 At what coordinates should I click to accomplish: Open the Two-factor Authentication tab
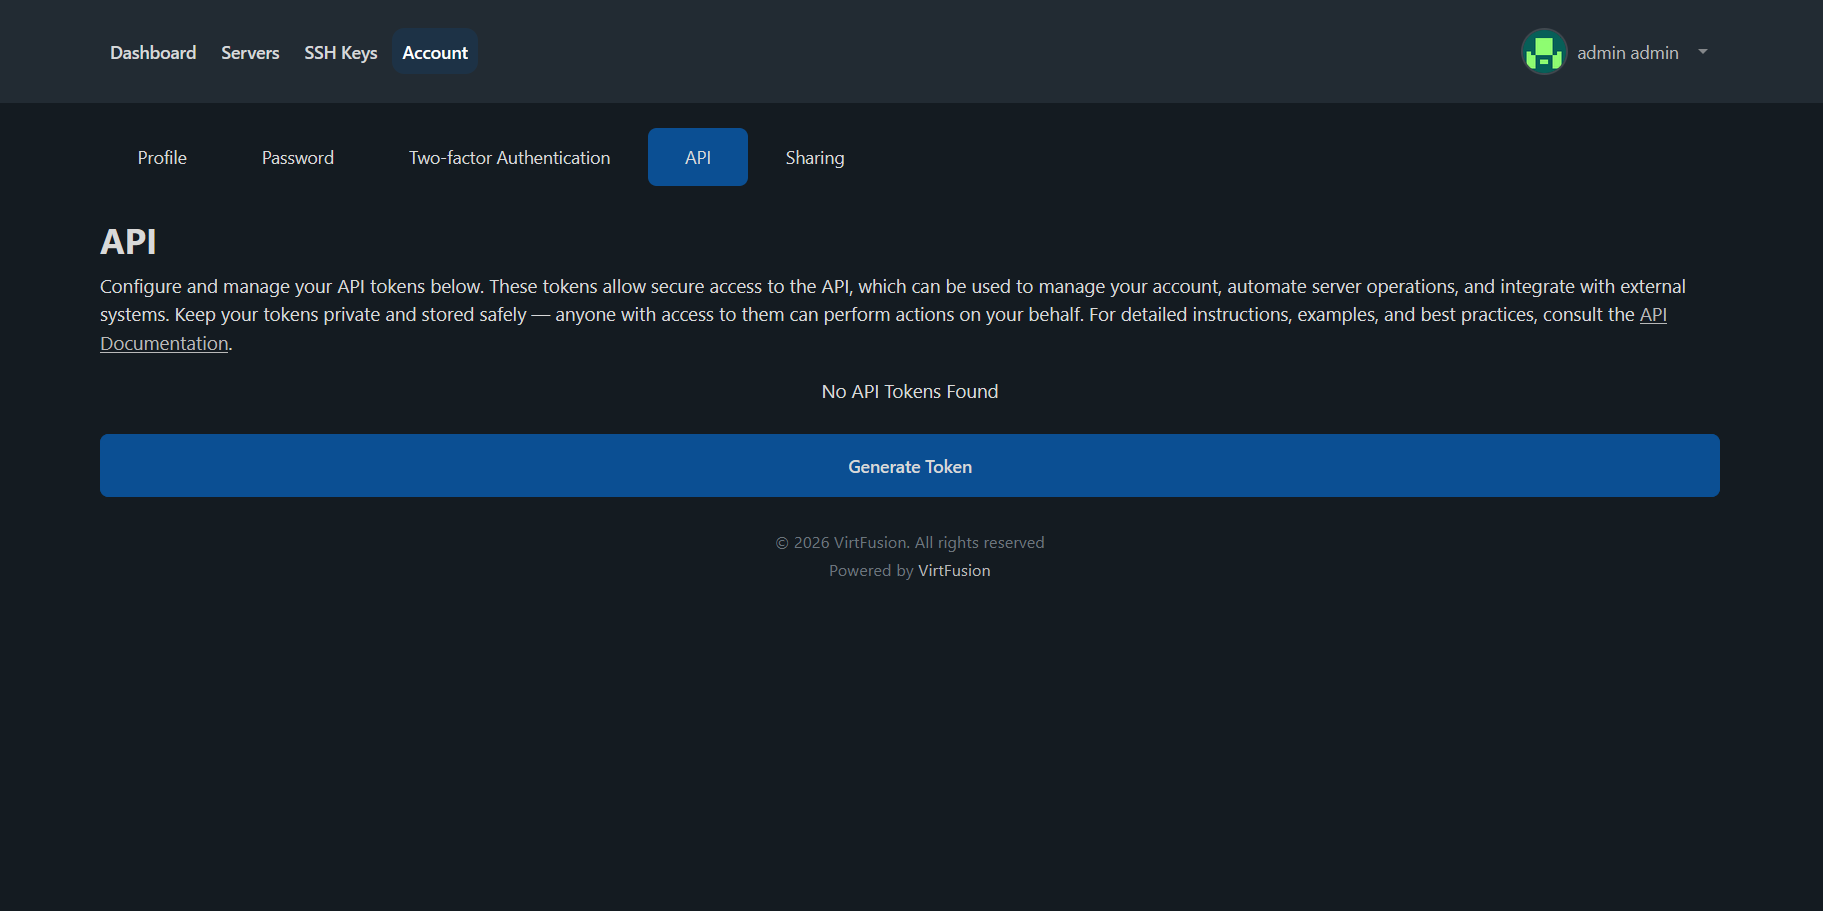tap(509, 158)
